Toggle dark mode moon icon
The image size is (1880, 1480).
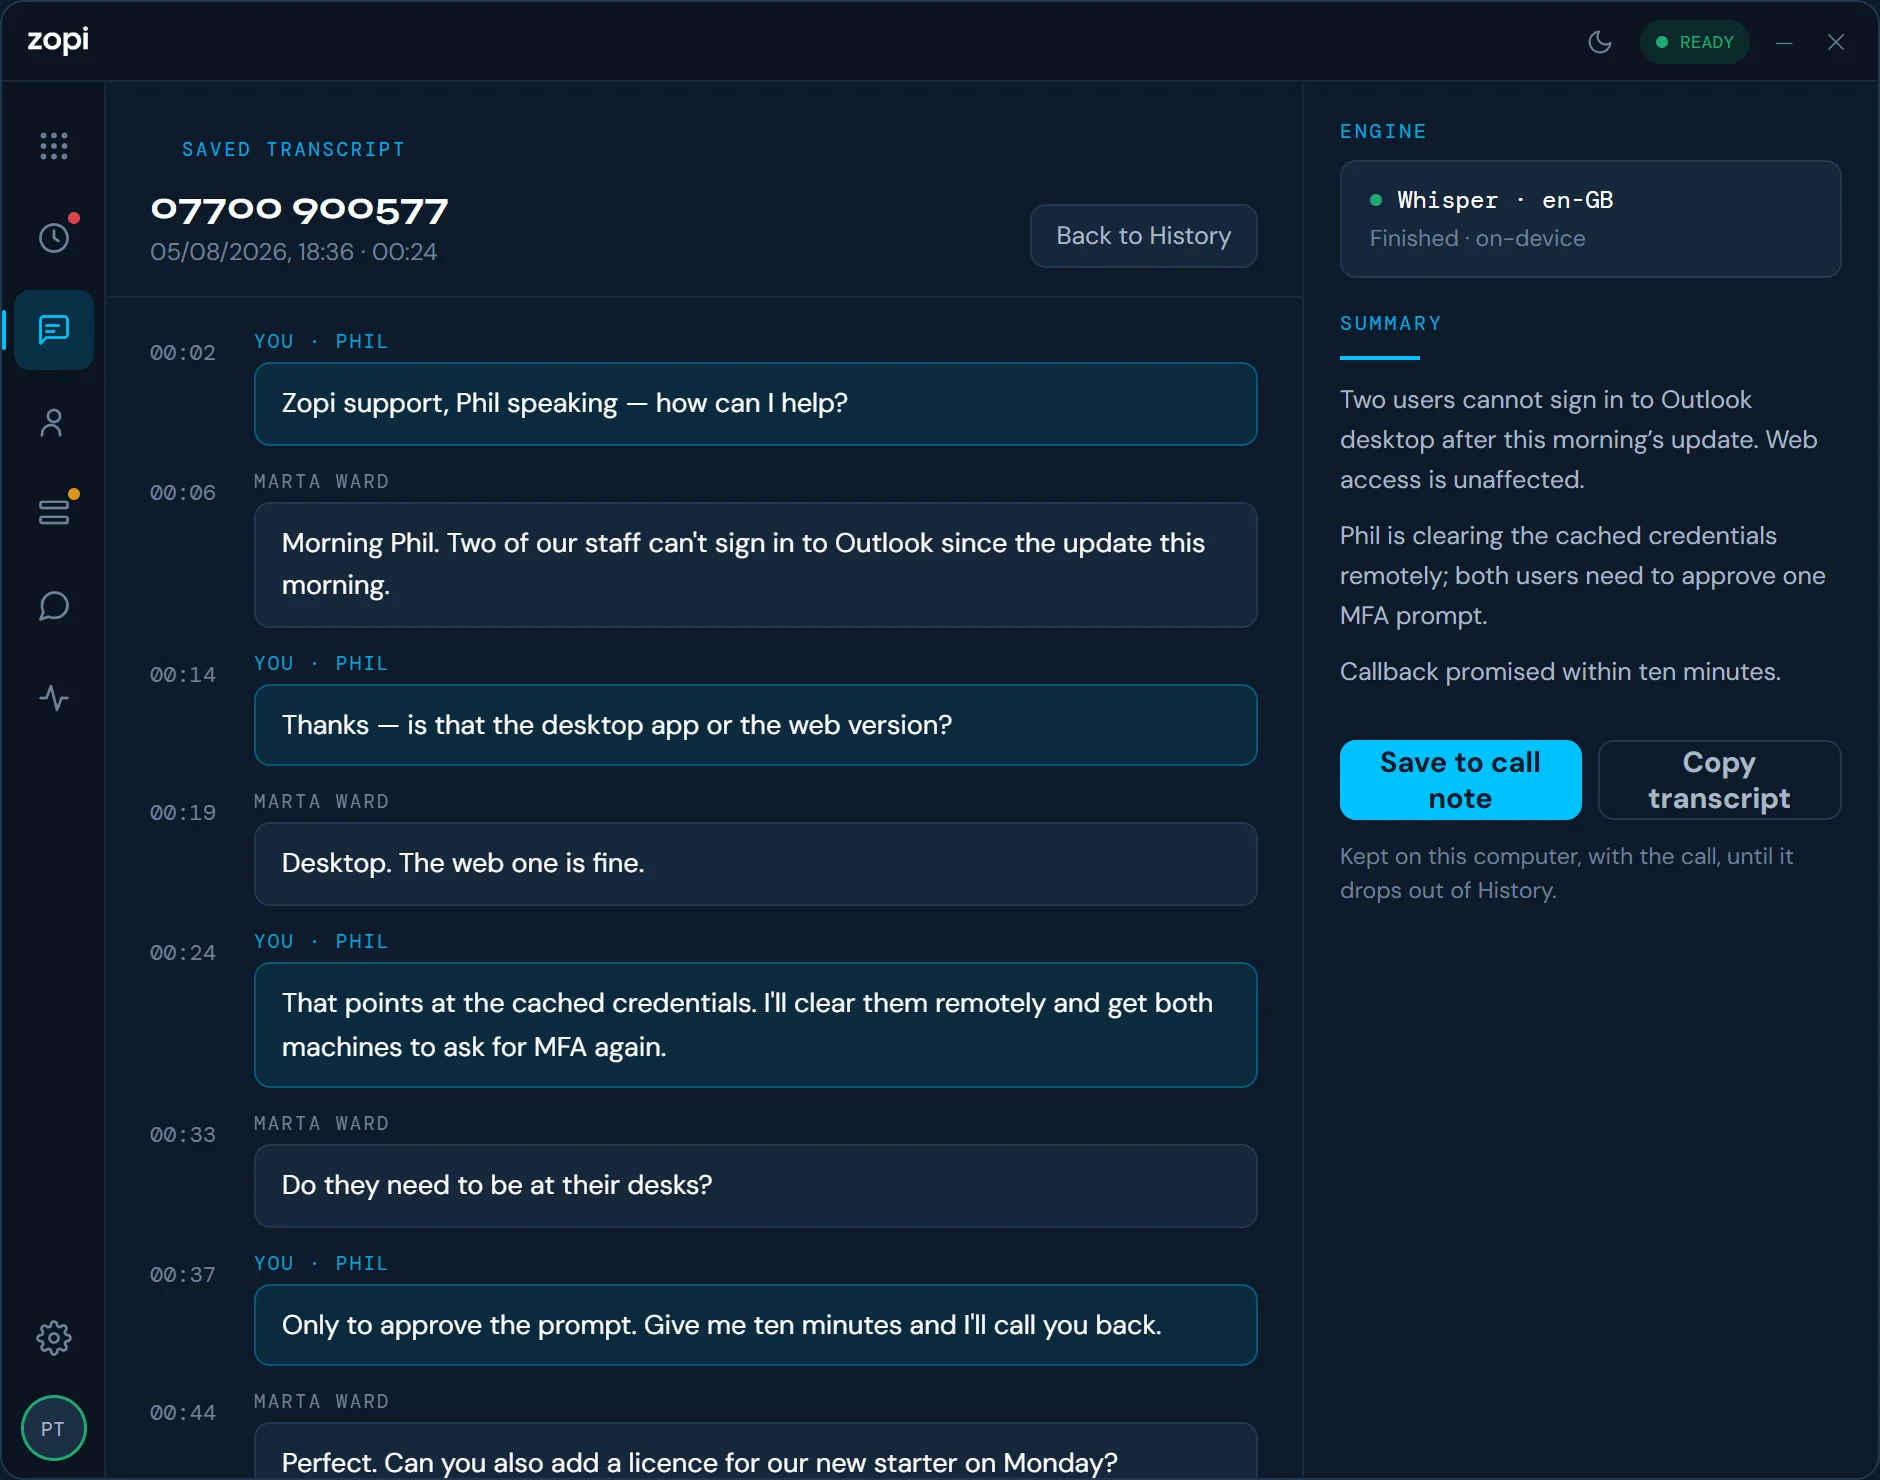coord(1600,42)
